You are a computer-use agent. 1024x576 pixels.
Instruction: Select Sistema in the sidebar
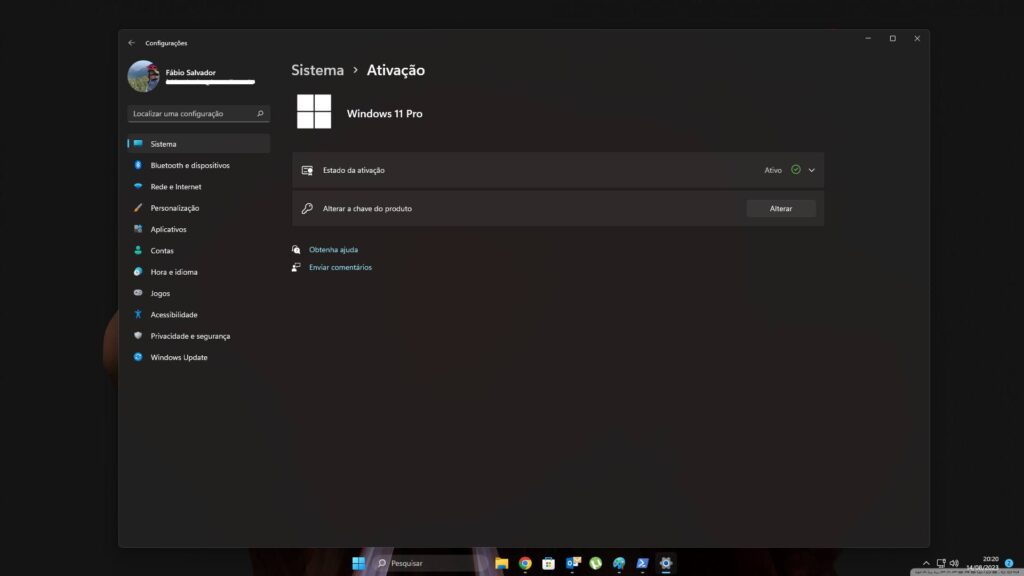click(x=199, y=144)
